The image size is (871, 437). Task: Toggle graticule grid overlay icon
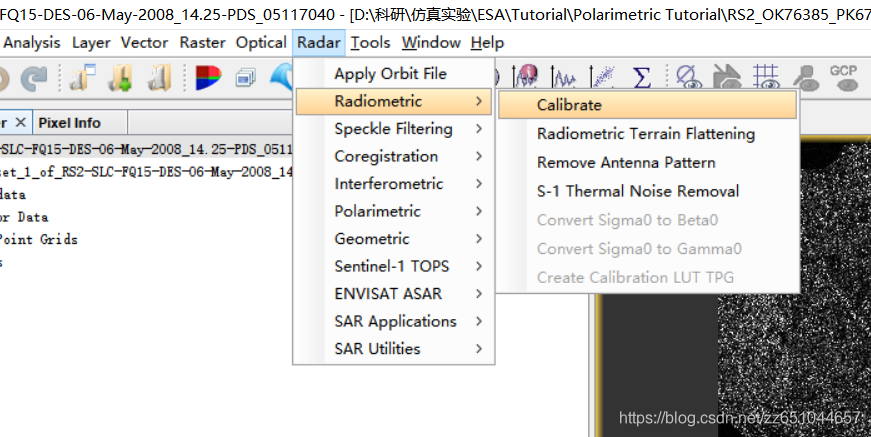point(766,77)
